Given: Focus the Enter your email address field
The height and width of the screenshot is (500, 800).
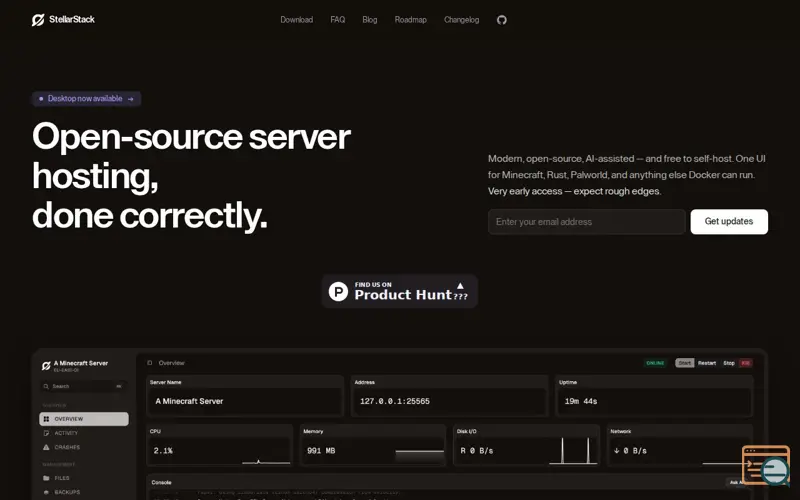Looking at the screenshot, I should tap(587, 221).
